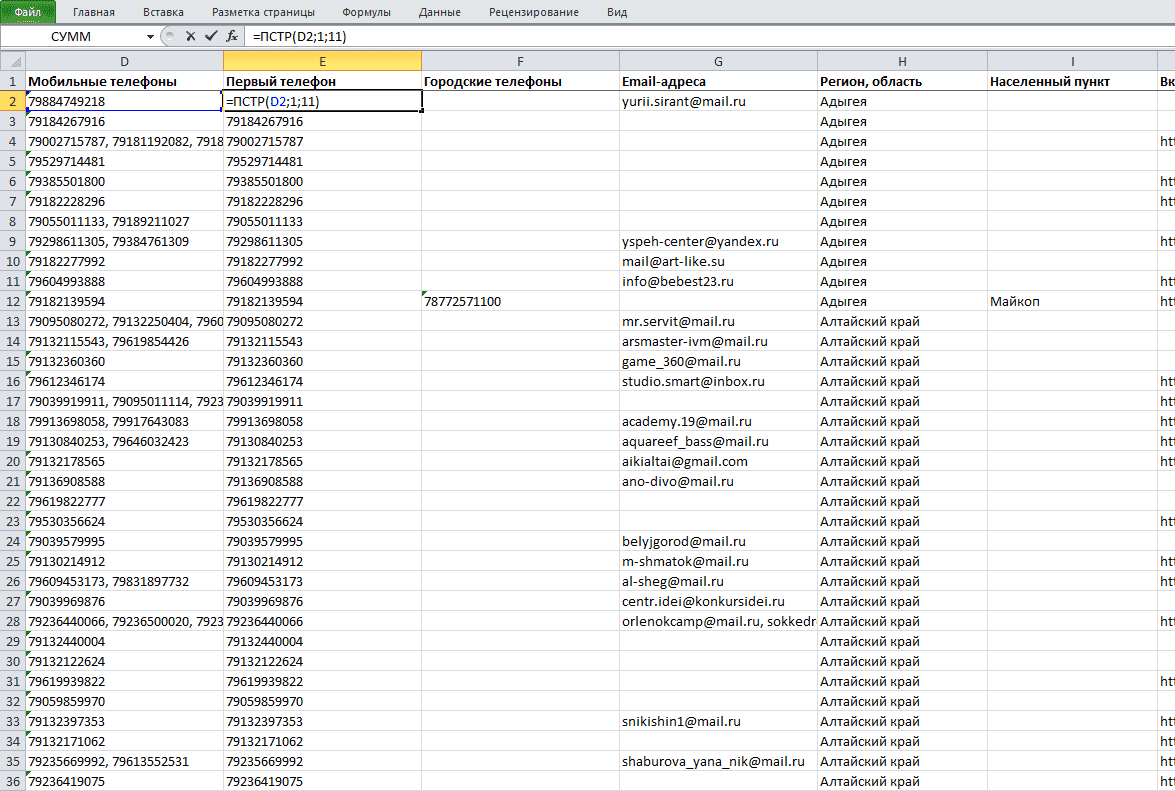This screenshot has height=791, width=1175.
Task: Click Адыгея cell in row 2
Action: point(902,101)
